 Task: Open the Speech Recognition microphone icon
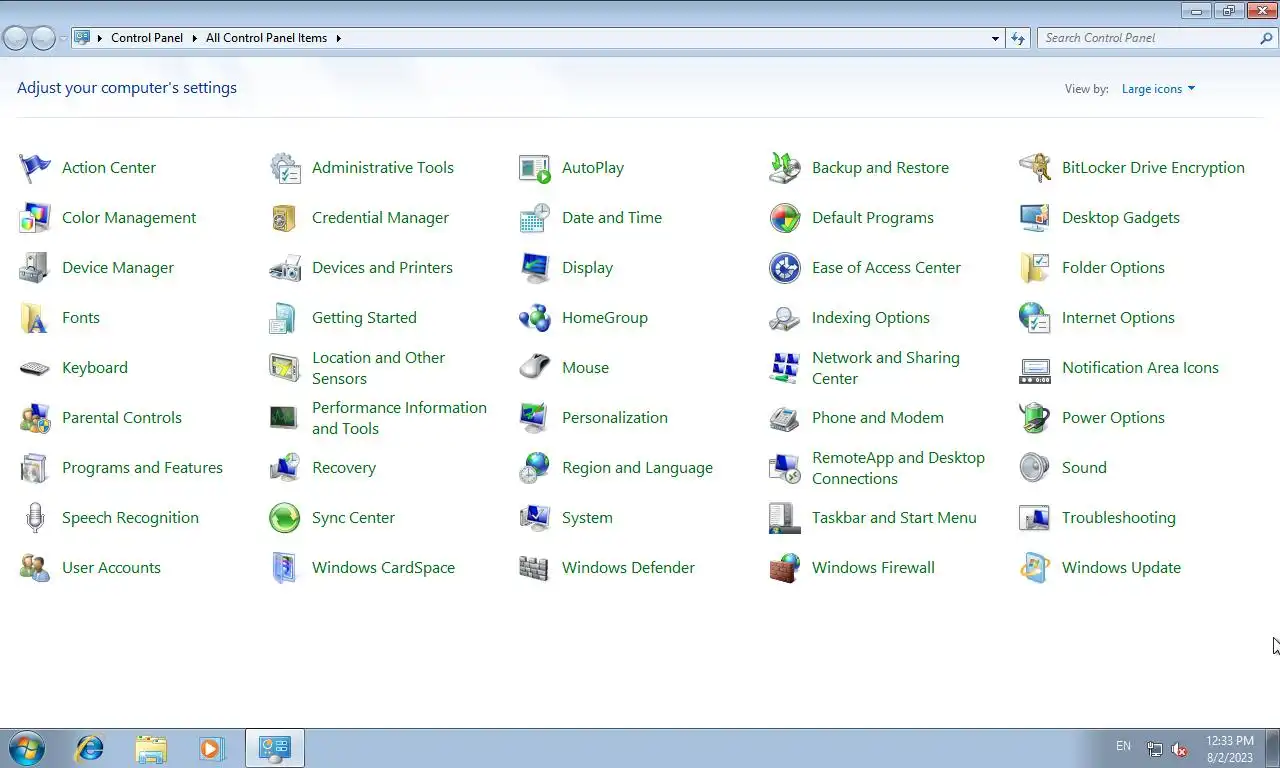[x=35, y=518]
